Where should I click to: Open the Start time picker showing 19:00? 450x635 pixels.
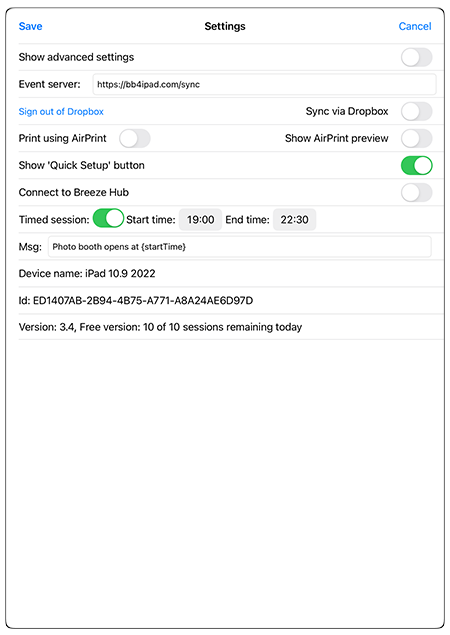[200, 219]
